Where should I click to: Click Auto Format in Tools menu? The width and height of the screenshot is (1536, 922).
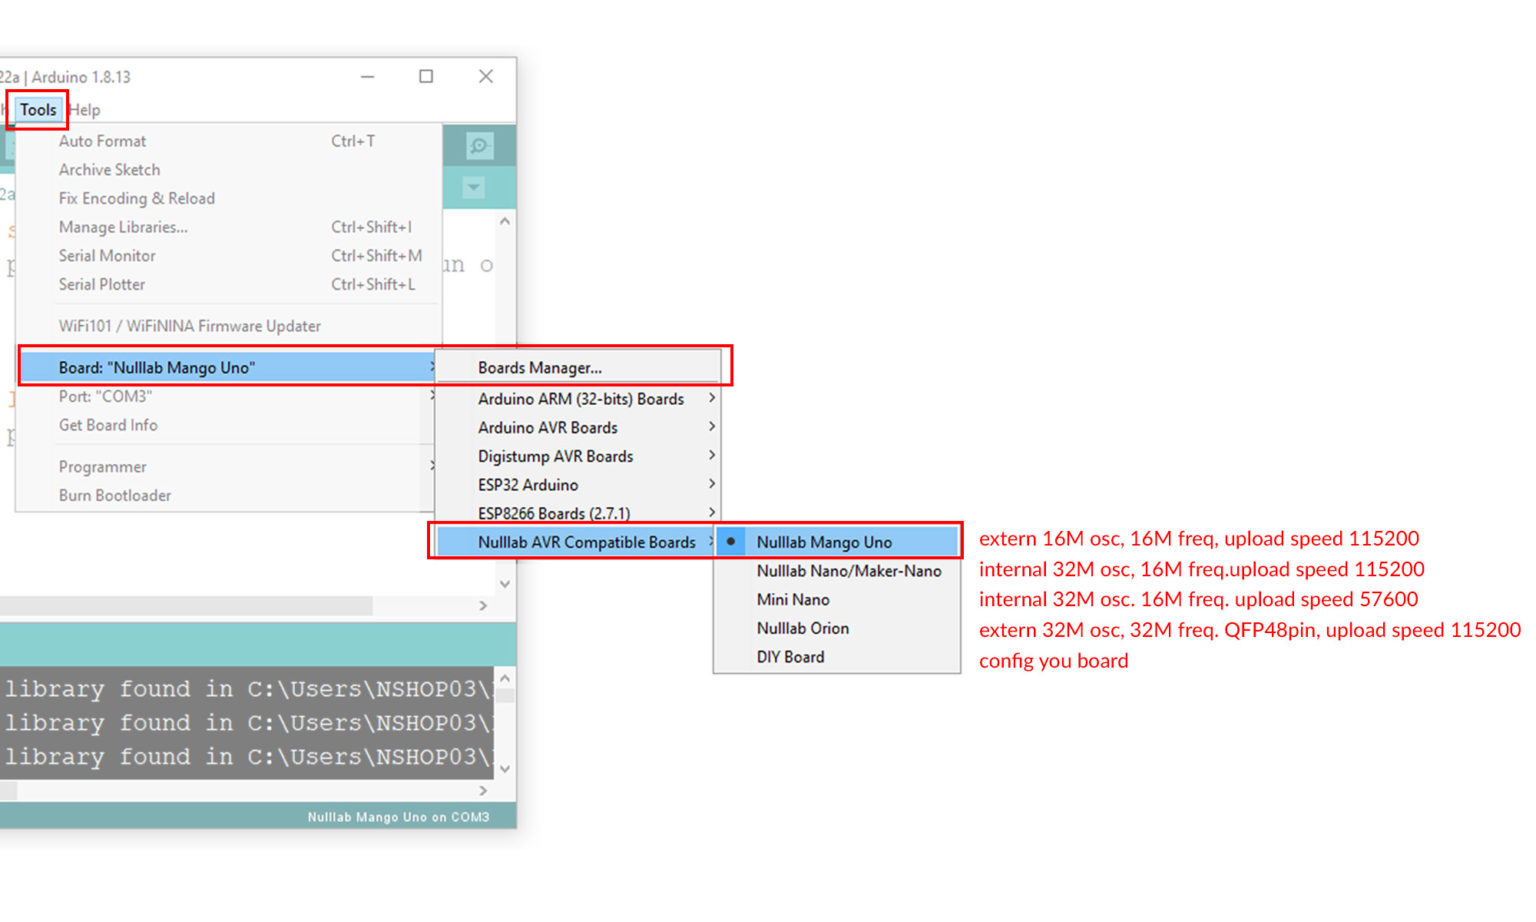pyautogui.click(x=102, y=141)
